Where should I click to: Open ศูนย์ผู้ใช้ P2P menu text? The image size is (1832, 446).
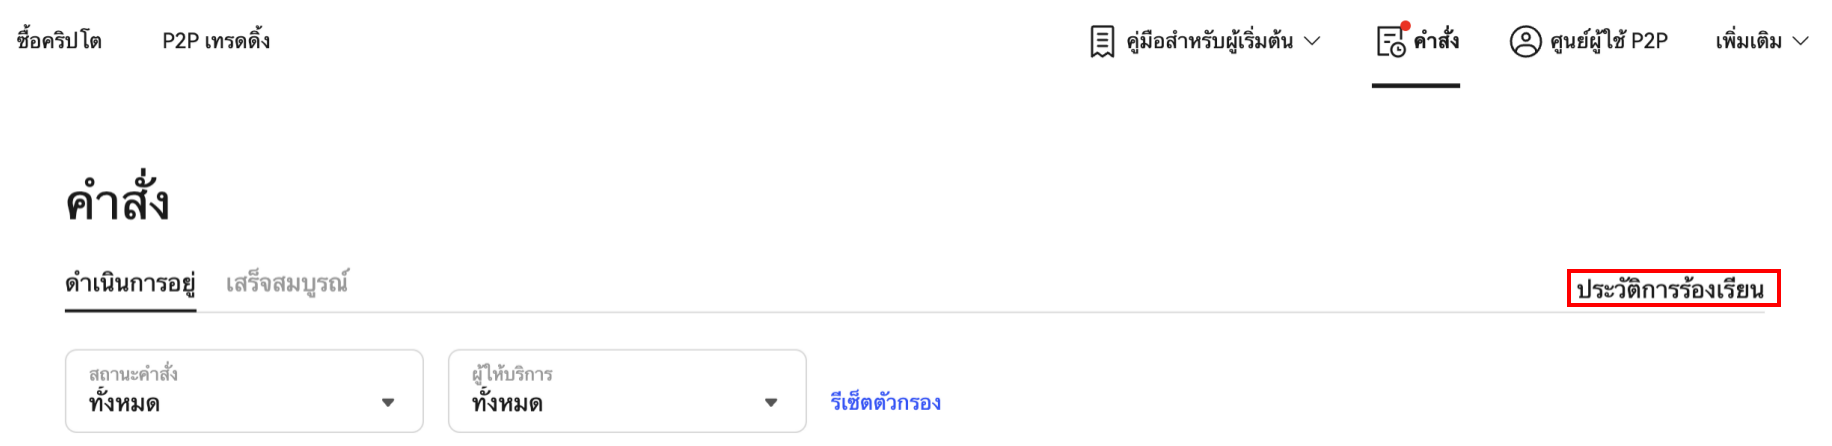1609,41
